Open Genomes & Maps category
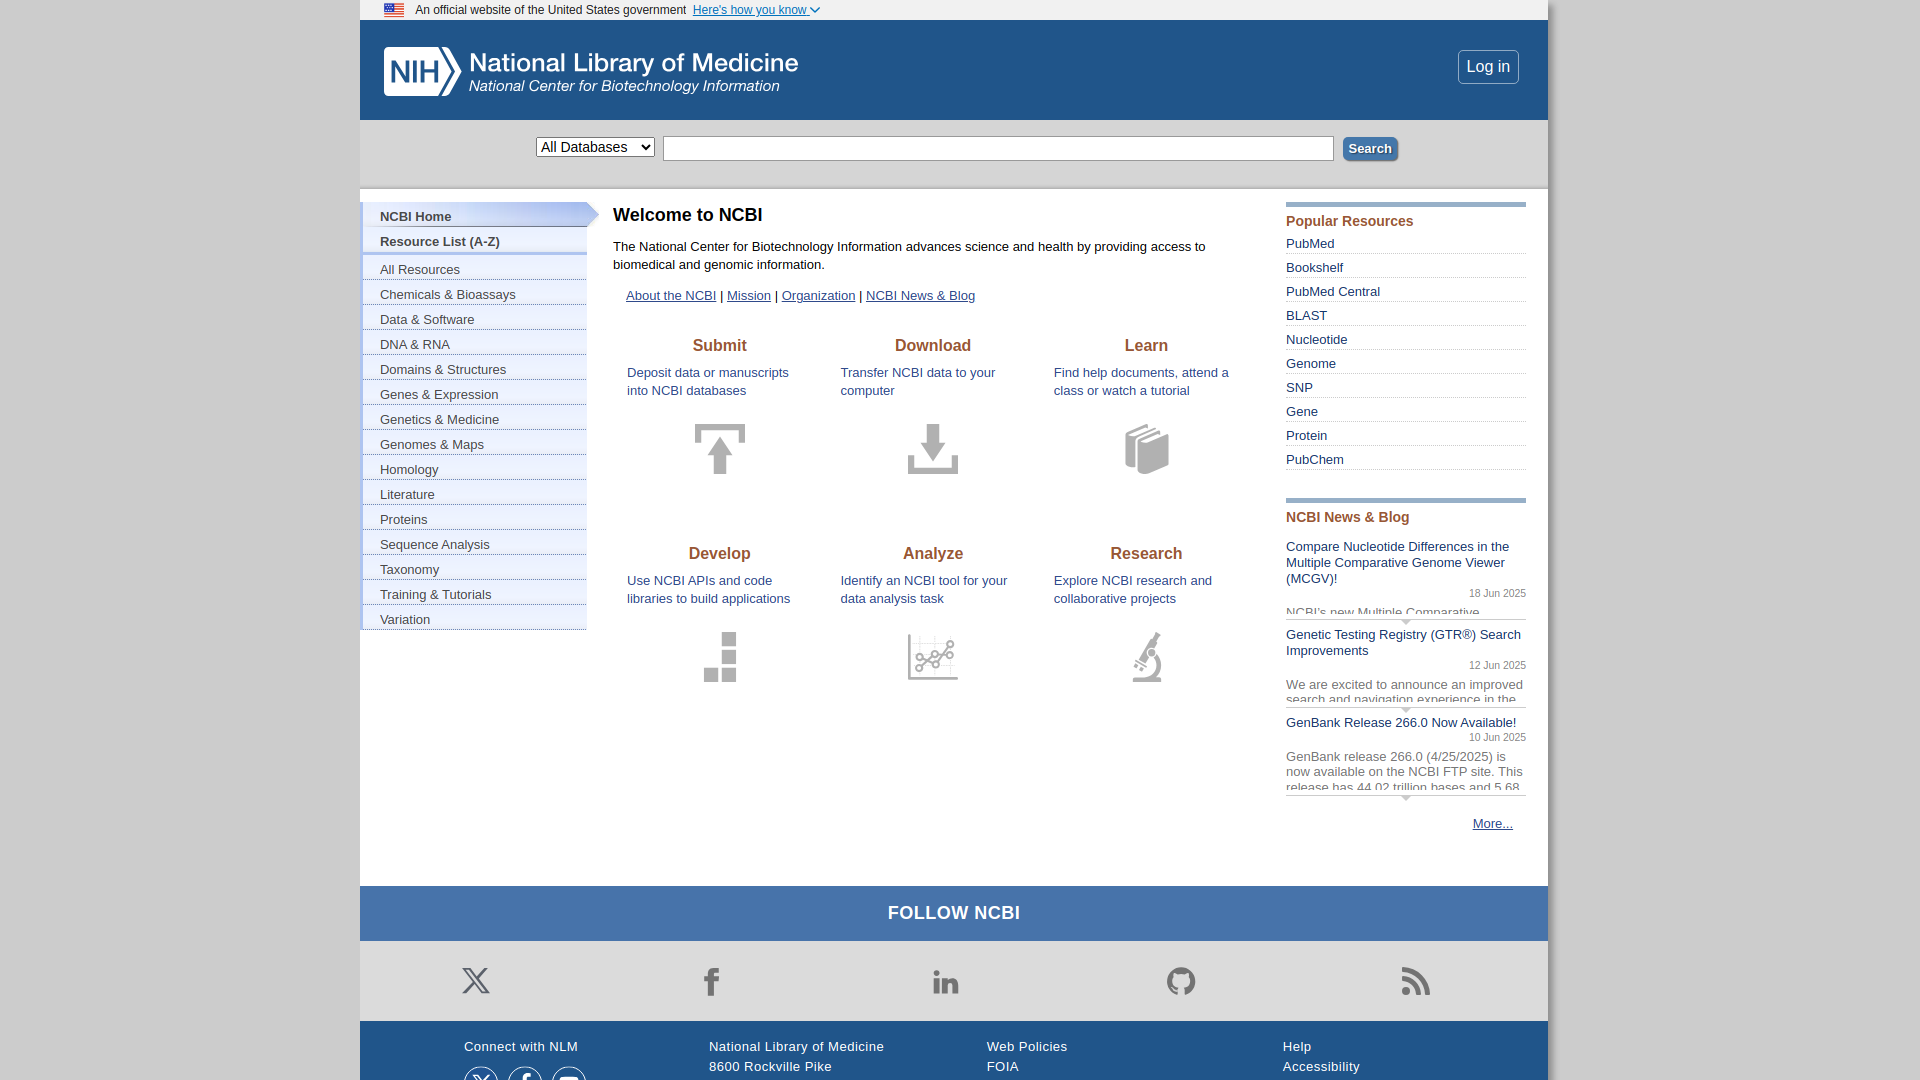Viewport: 1920px width, 1080px height. pyautogui.click(x=475, y=444)
